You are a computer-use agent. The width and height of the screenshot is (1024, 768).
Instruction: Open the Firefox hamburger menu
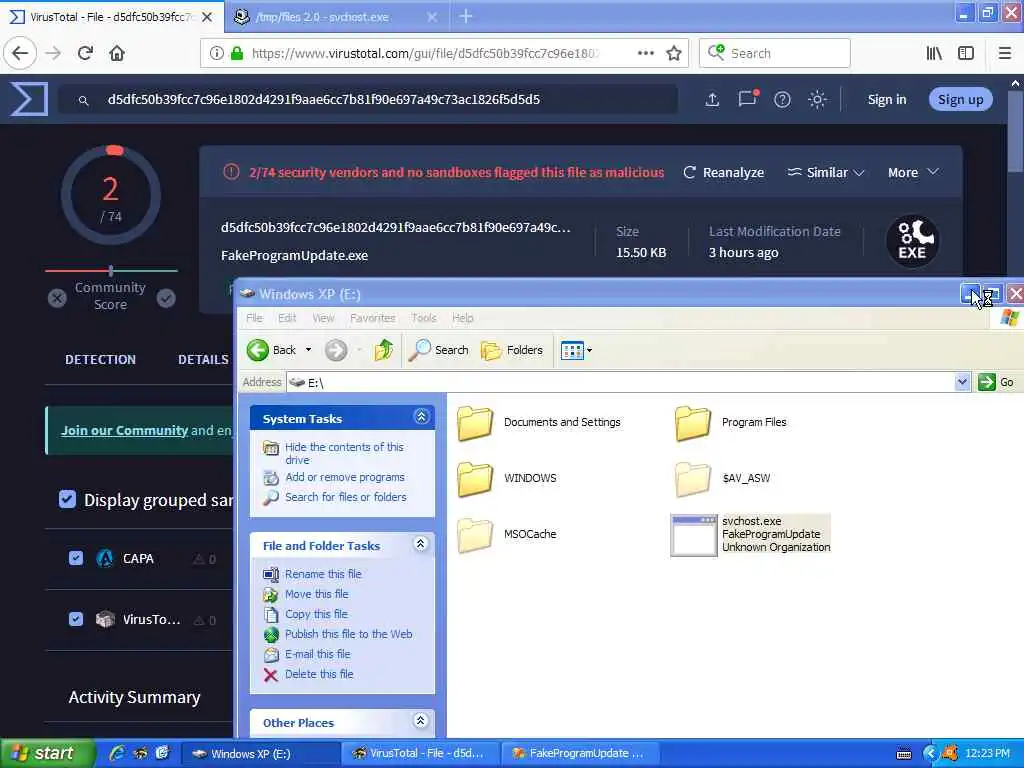pyautogui.click(x=1005, y=53)
